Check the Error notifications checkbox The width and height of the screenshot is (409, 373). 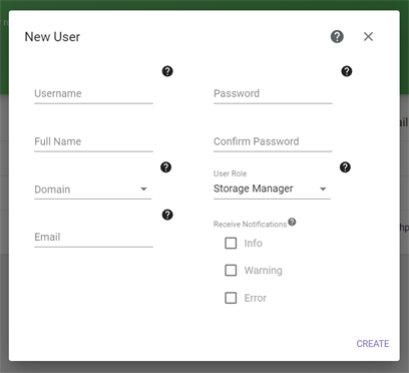pyautogui.click(x=231, y=298)
